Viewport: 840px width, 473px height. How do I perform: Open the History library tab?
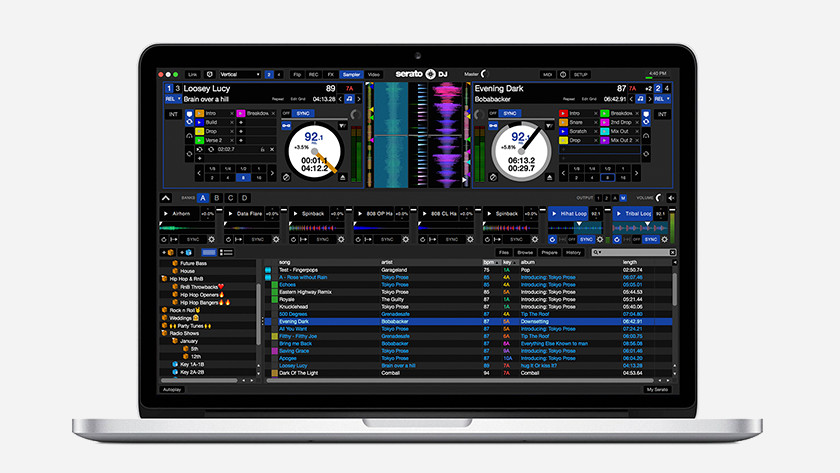(573, 252)
